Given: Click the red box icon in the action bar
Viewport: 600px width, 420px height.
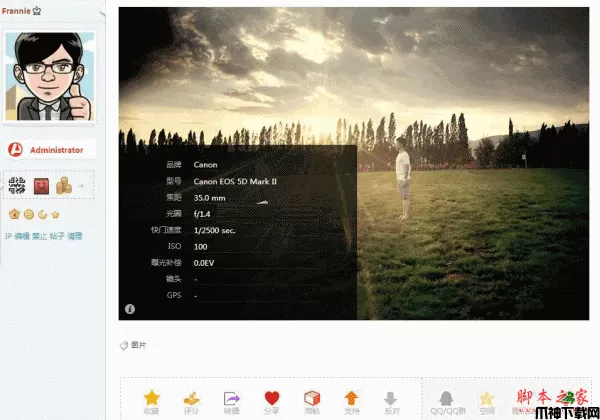Looking at the screenshot, I should (312, 398).
